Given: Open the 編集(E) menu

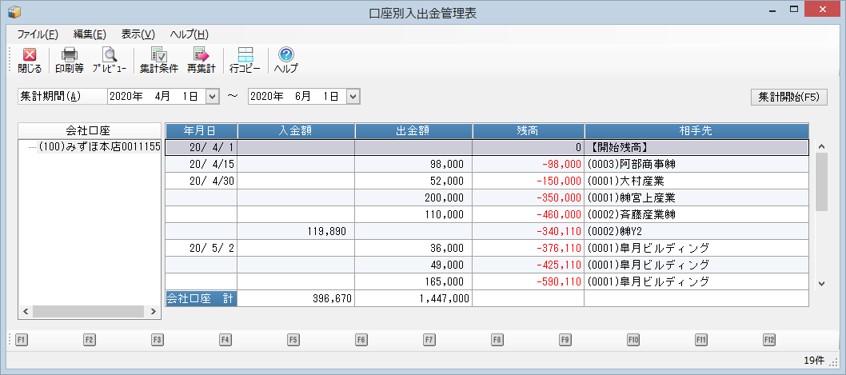Looking at the screenshot, I should point(90,35).
